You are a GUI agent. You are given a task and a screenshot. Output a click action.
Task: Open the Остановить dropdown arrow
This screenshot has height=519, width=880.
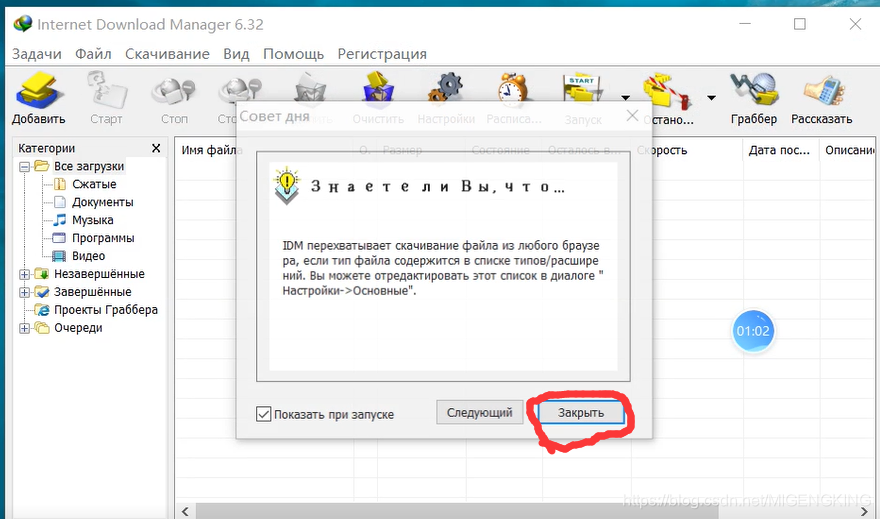[x=712, y=98]
